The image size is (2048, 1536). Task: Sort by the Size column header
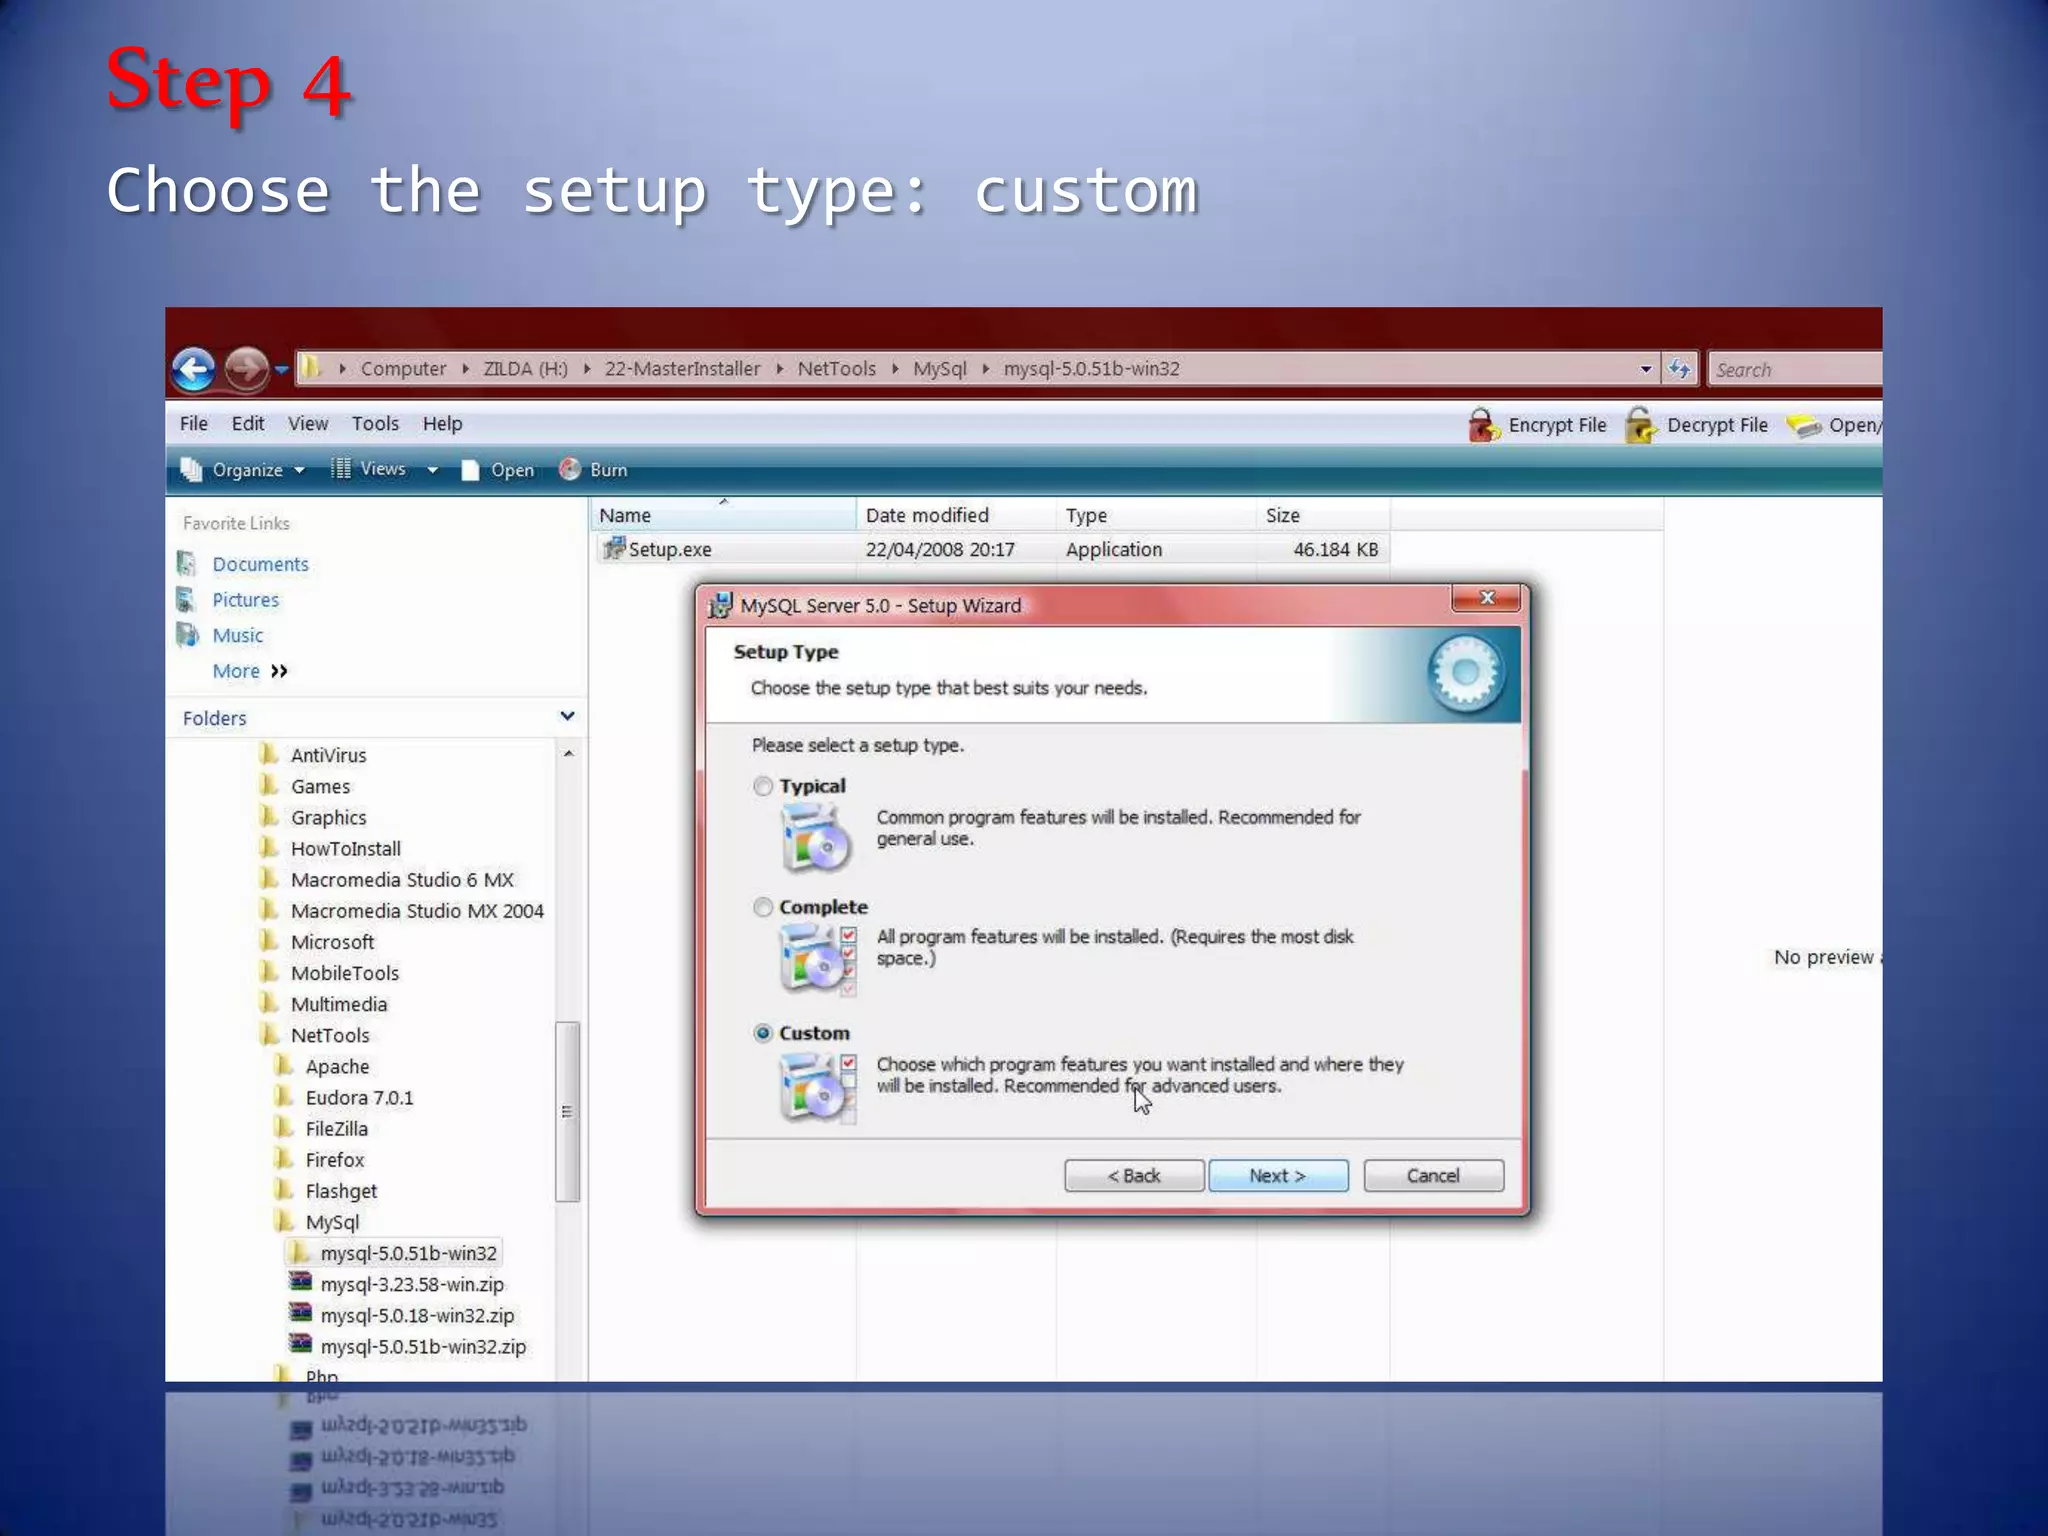pos(1323,515)
